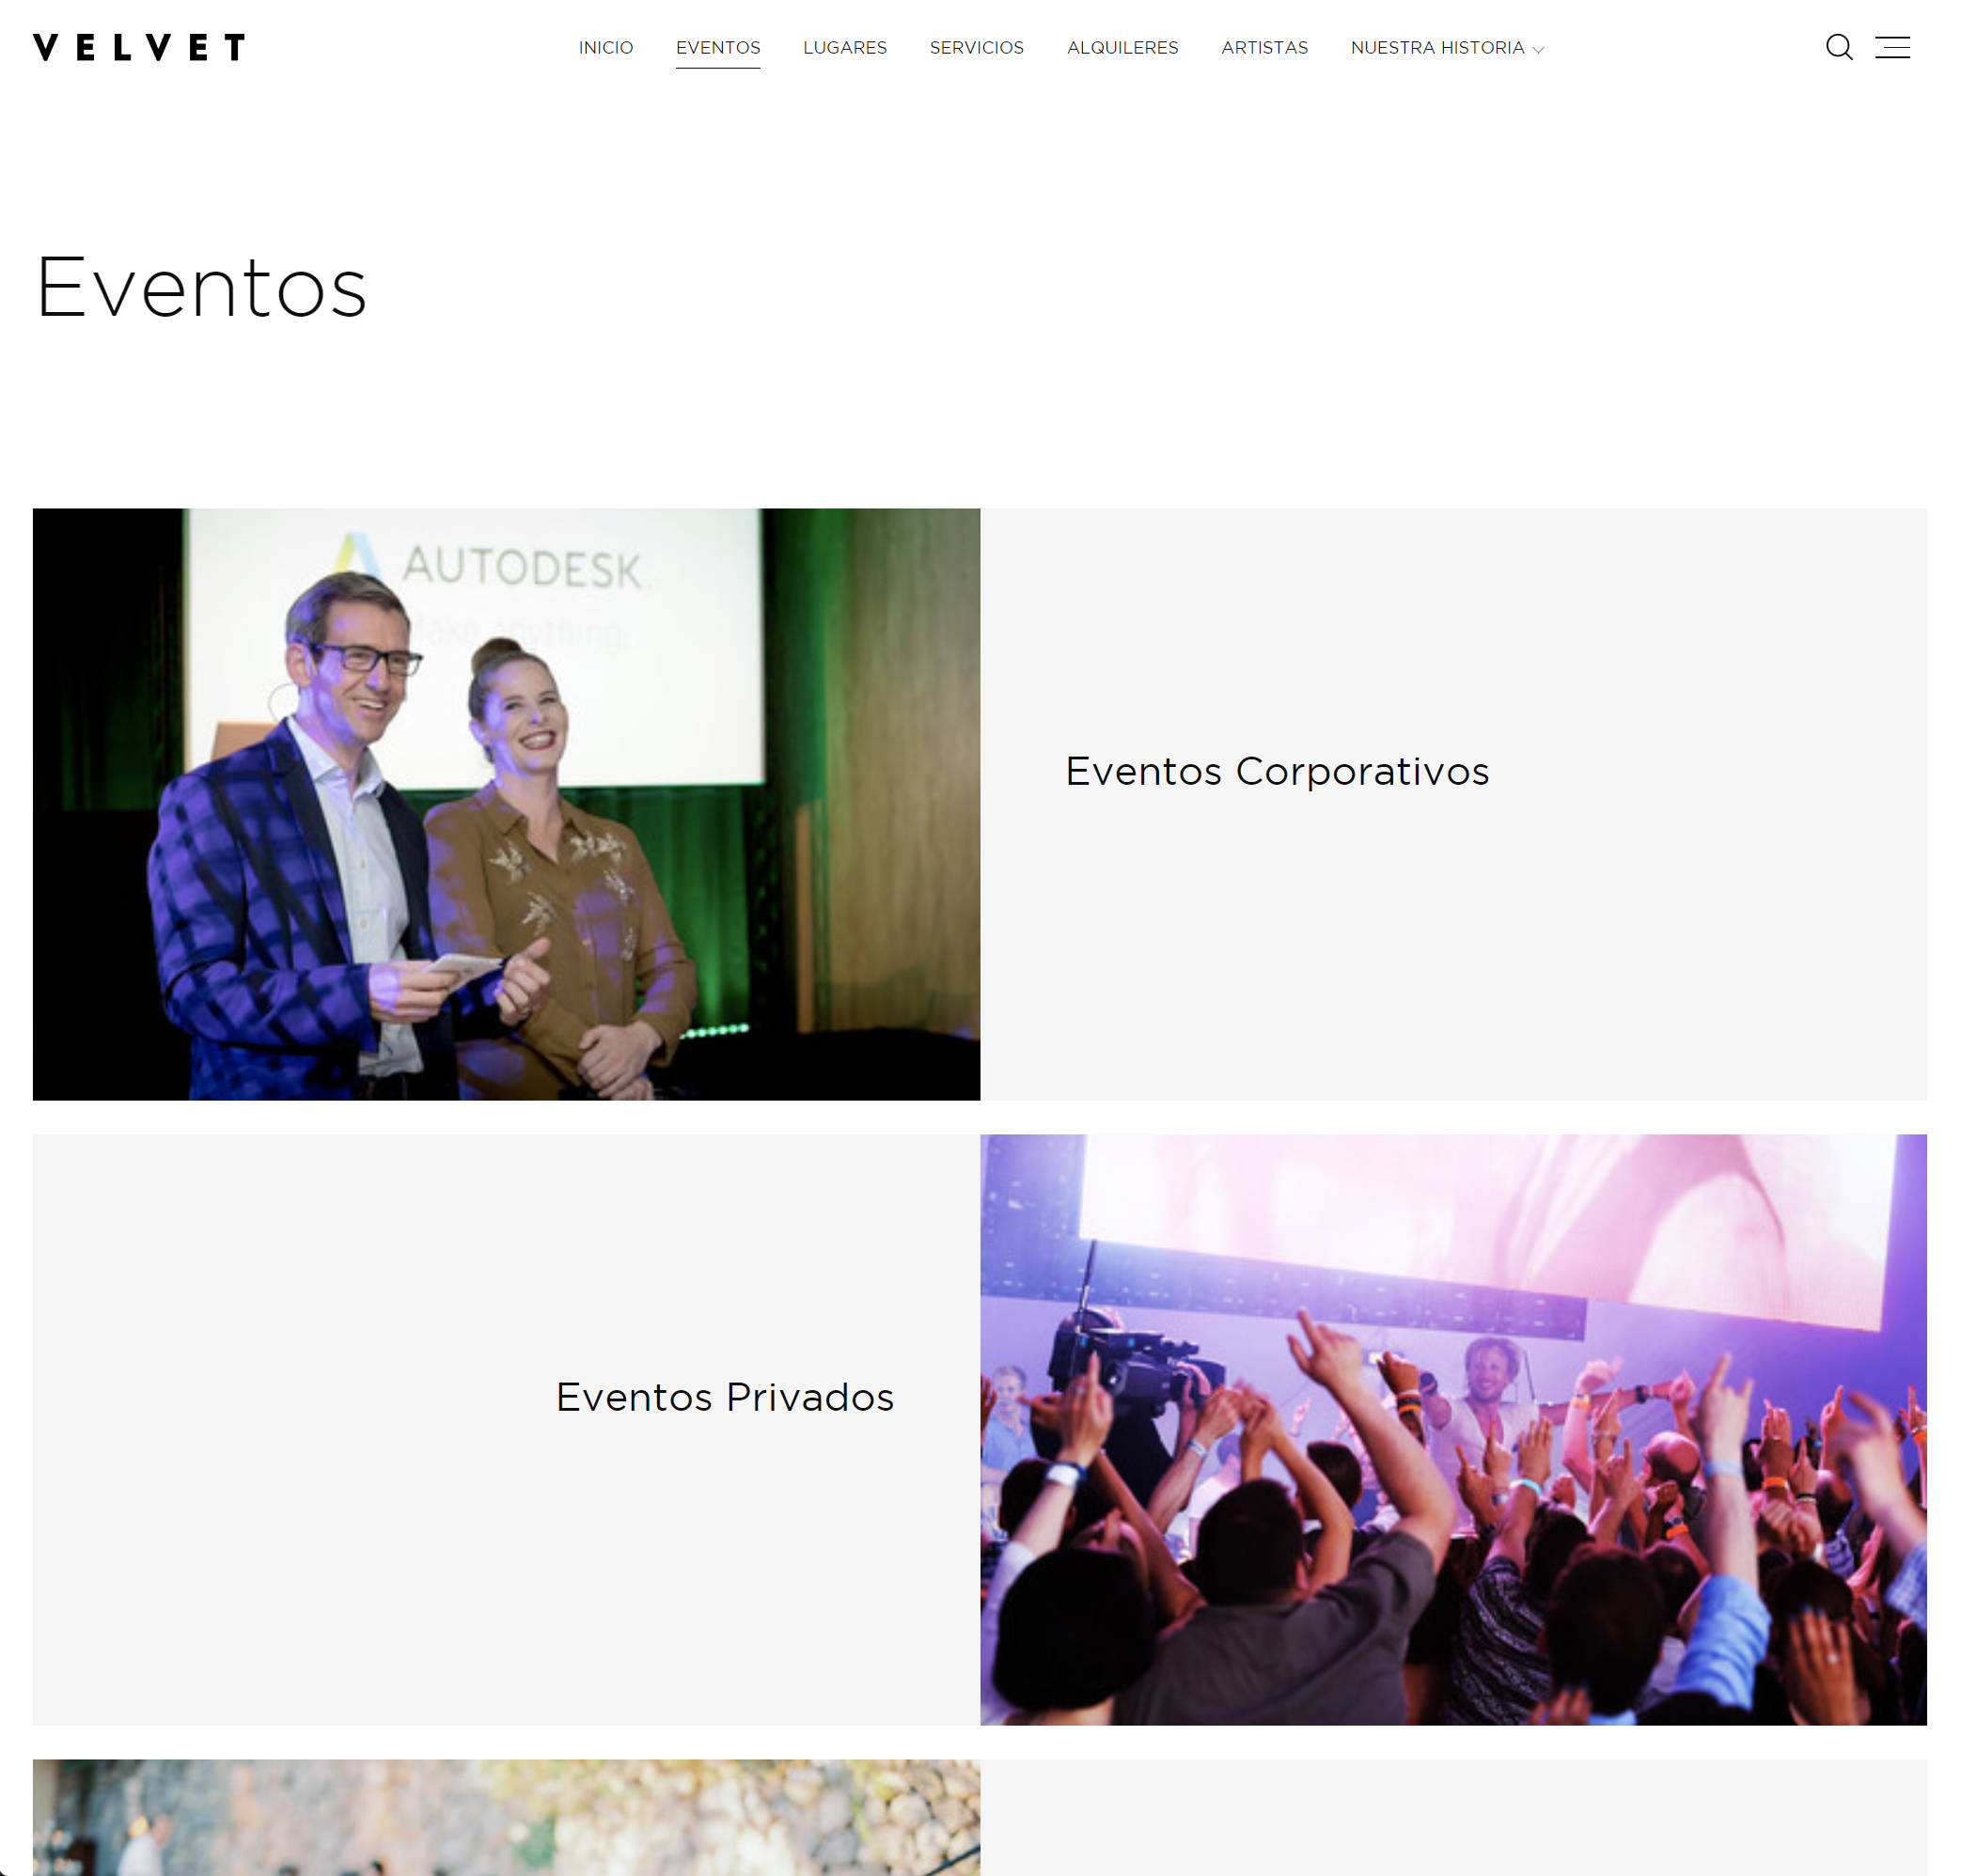Go to the Inicio menu item
Viewport: 1961px width, 1876px height.
(605, 47)
